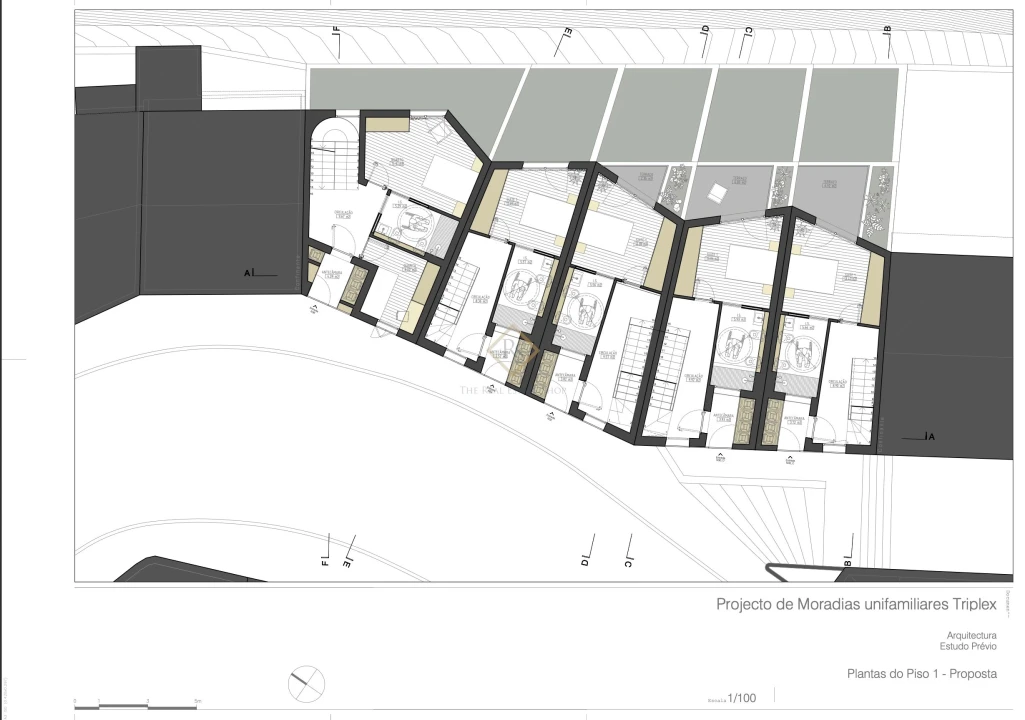This screenshot has height=720, width=1025.
Task: Select section marker A on the right side
Action: [x=929, y=437]
